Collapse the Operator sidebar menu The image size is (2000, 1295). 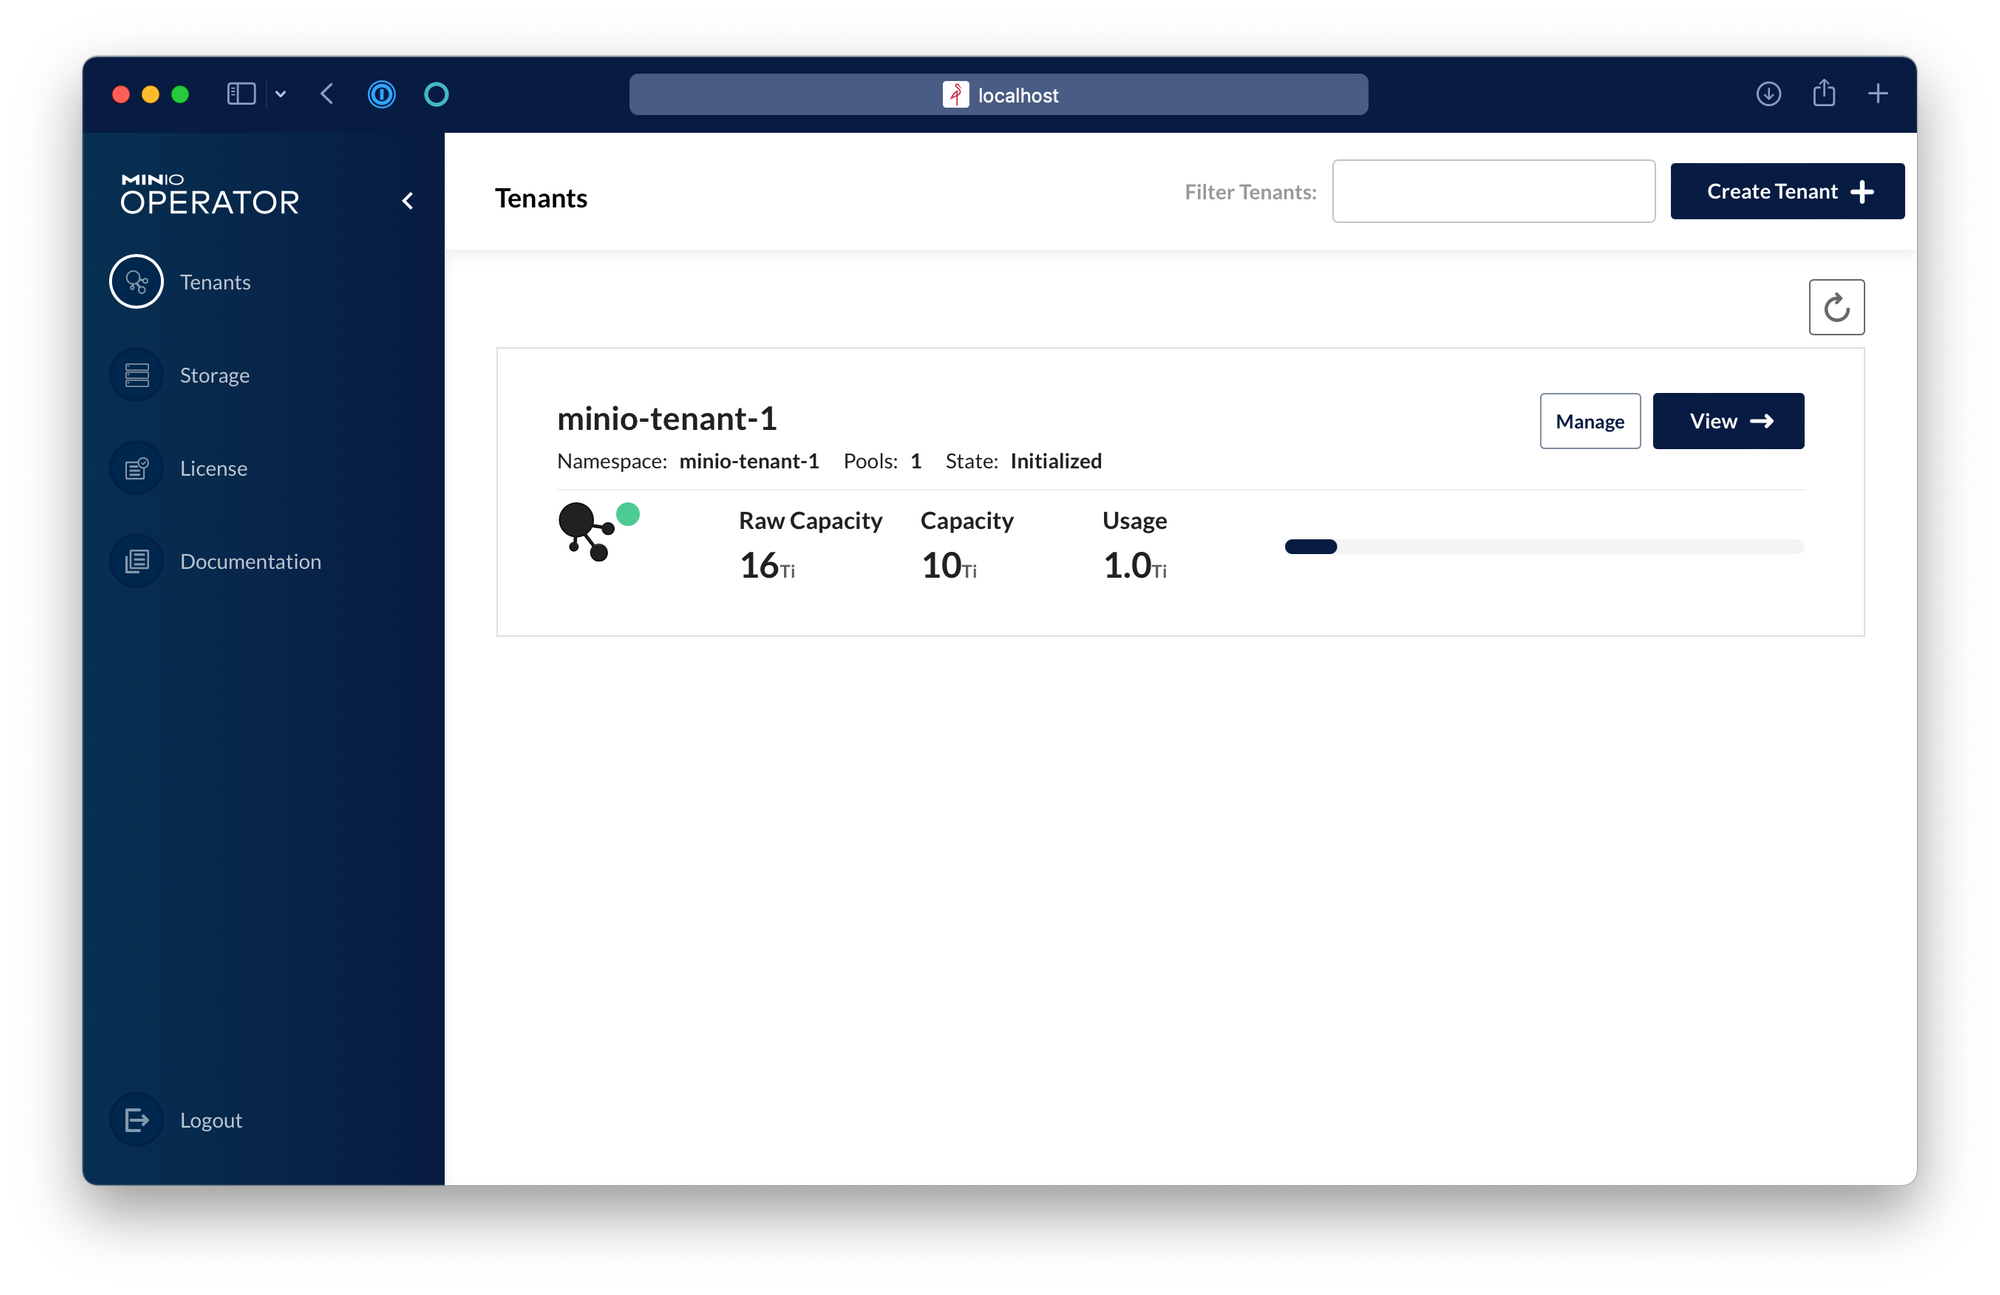pos(408,201)
